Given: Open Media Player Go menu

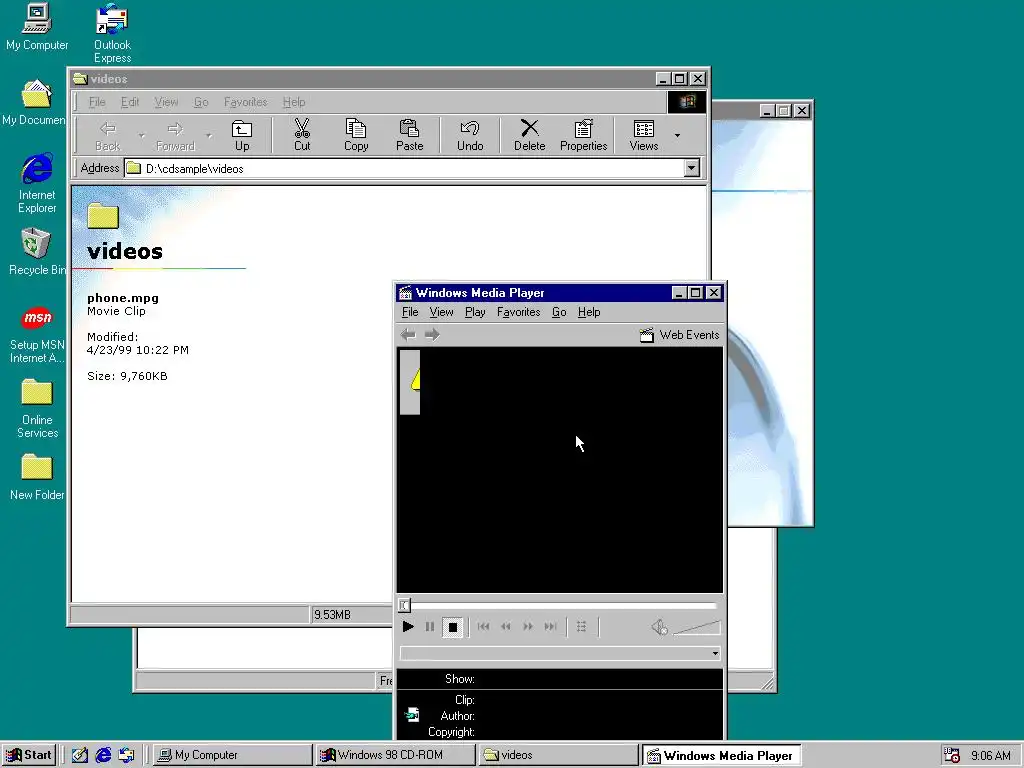Looking at the screenshot, I should pyautogui.click(x=559, y=312).
